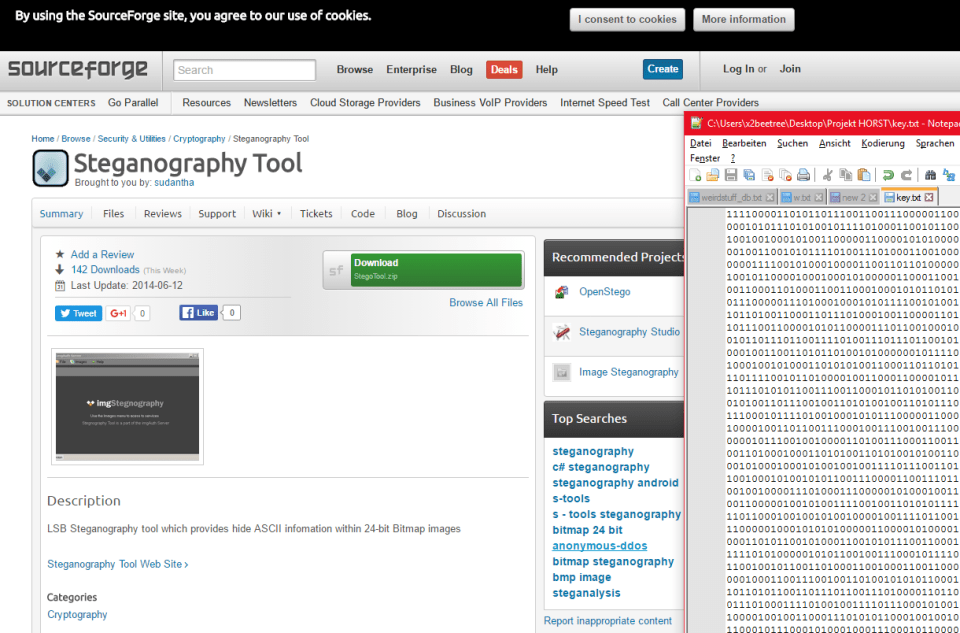960x633 pixels.
Task: Open the Reviews tab
Action: coord(163,214)
